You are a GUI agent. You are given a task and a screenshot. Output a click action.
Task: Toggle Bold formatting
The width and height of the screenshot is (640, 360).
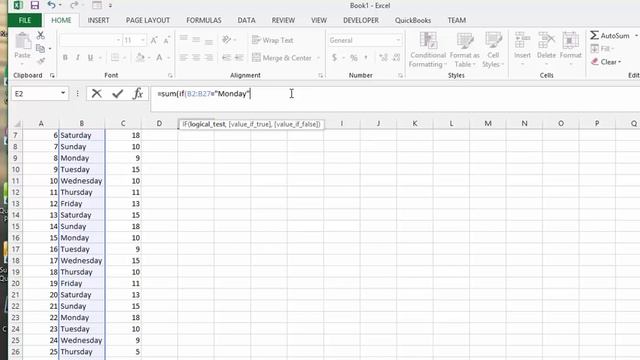pos(65,58)
